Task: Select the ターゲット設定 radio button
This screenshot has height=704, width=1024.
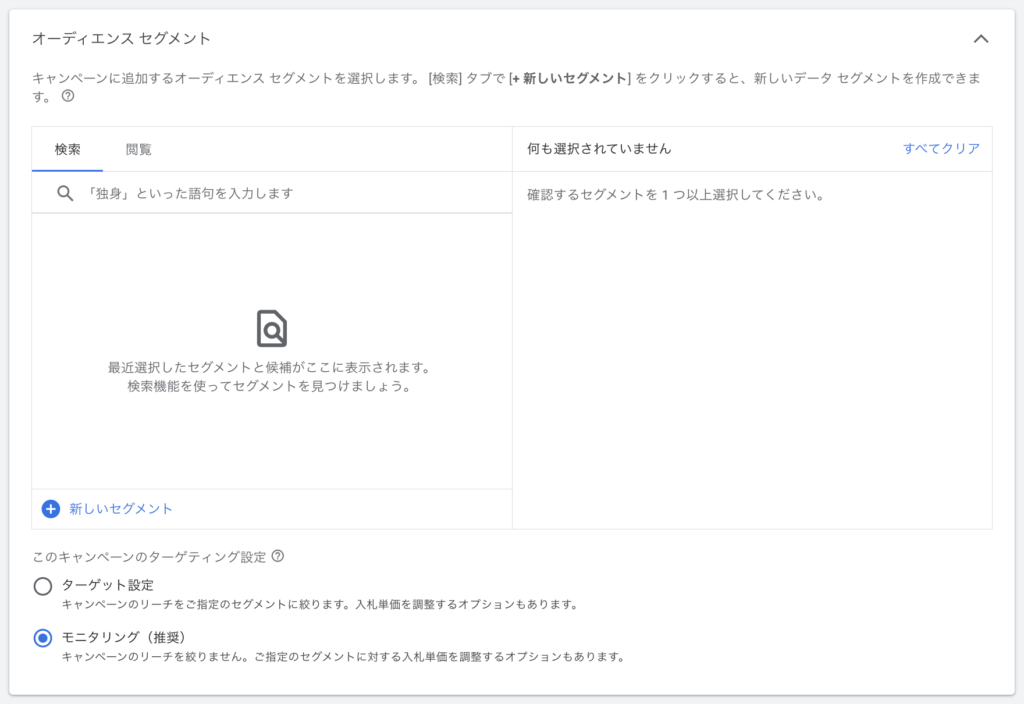Action: coord(43,586)
